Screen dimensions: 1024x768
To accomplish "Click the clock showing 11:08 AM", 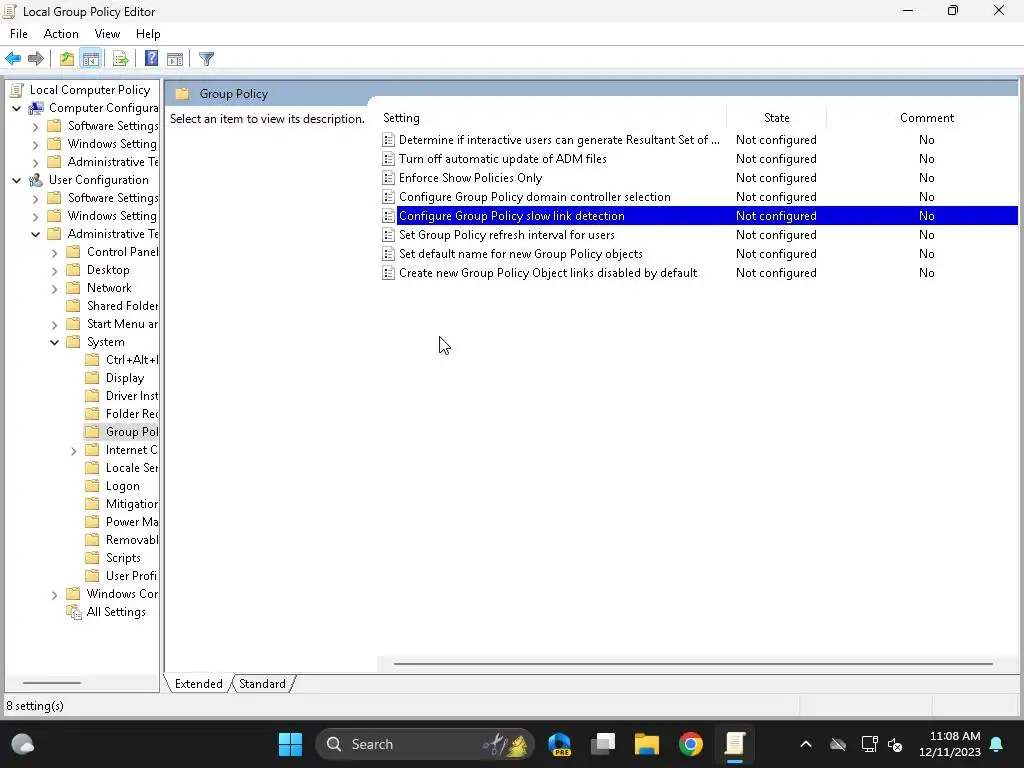I will coord(950,744).
